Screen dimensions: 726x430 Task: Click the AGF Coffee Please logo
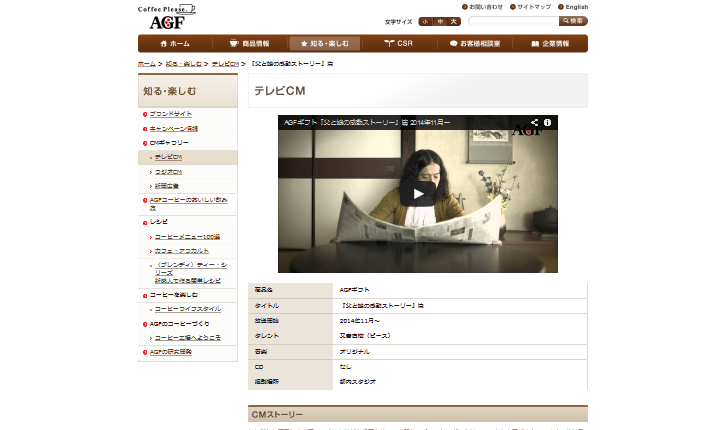(x=167, y=17)
